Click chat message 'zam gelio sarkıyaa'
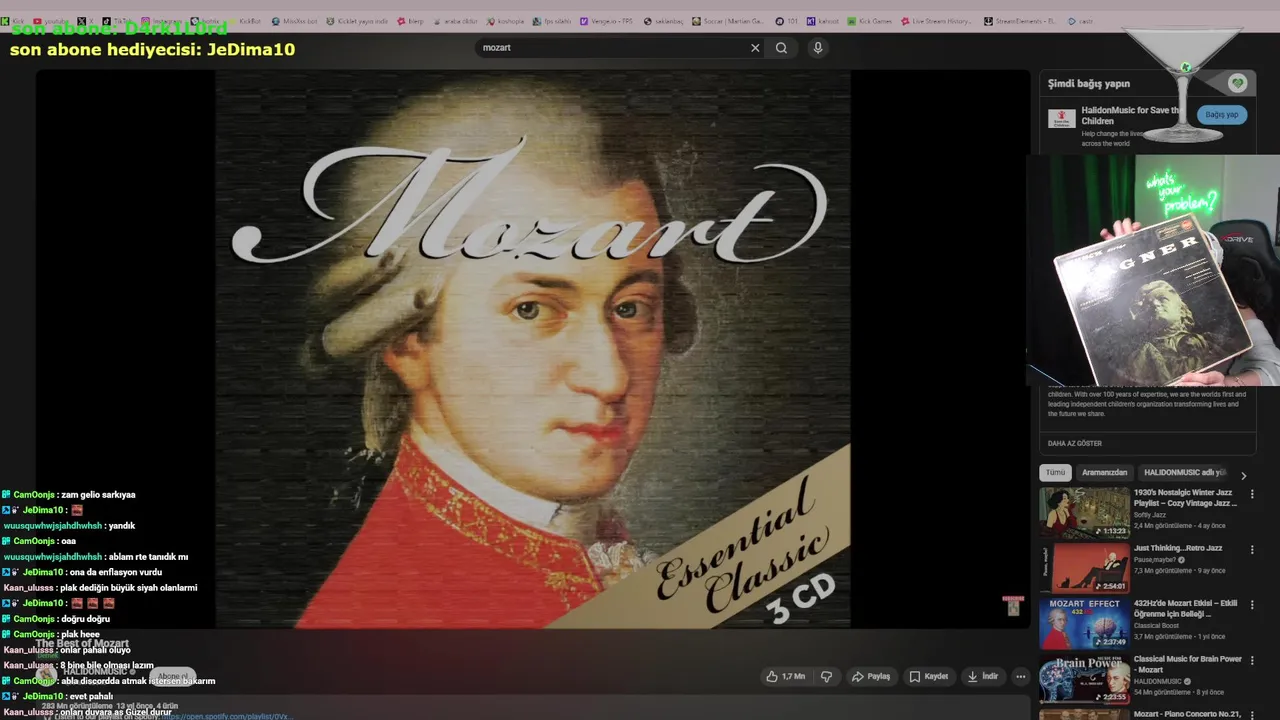The height and width of the screenshot is (720, 1280). point(98,495)
